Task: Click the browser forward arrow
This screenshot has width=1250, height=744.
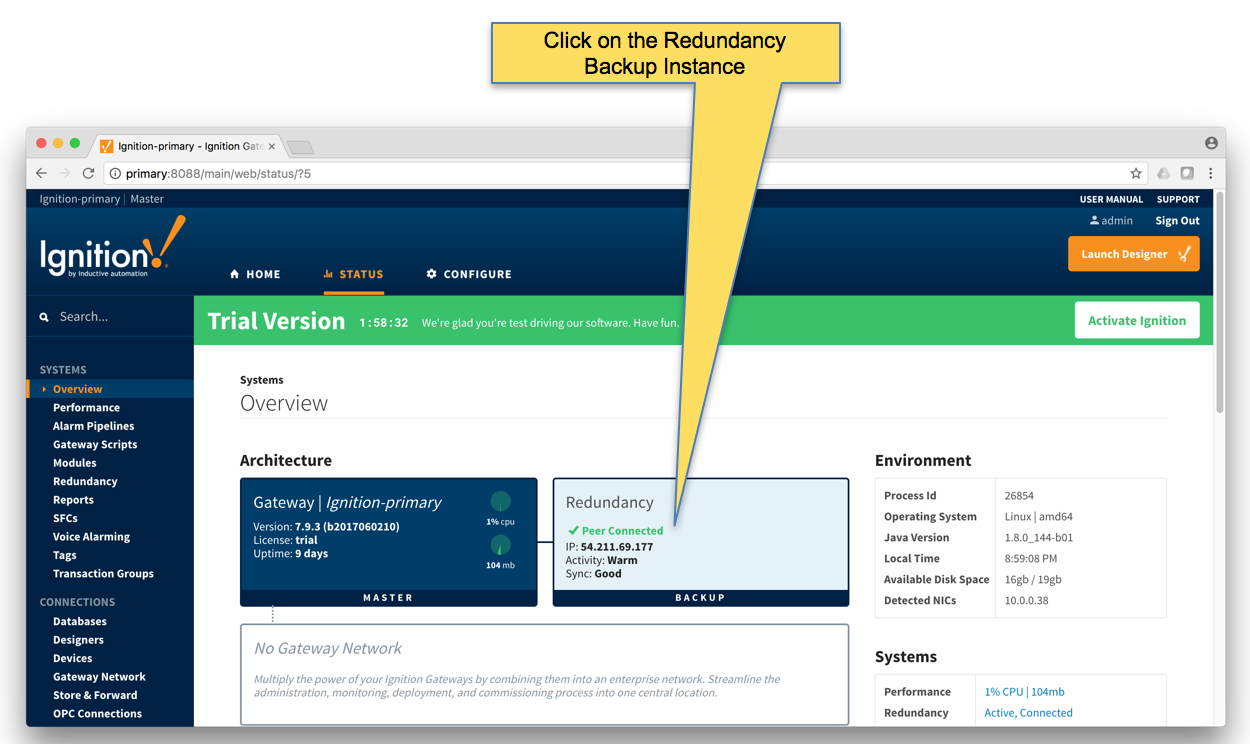Action: click(65, 173)
